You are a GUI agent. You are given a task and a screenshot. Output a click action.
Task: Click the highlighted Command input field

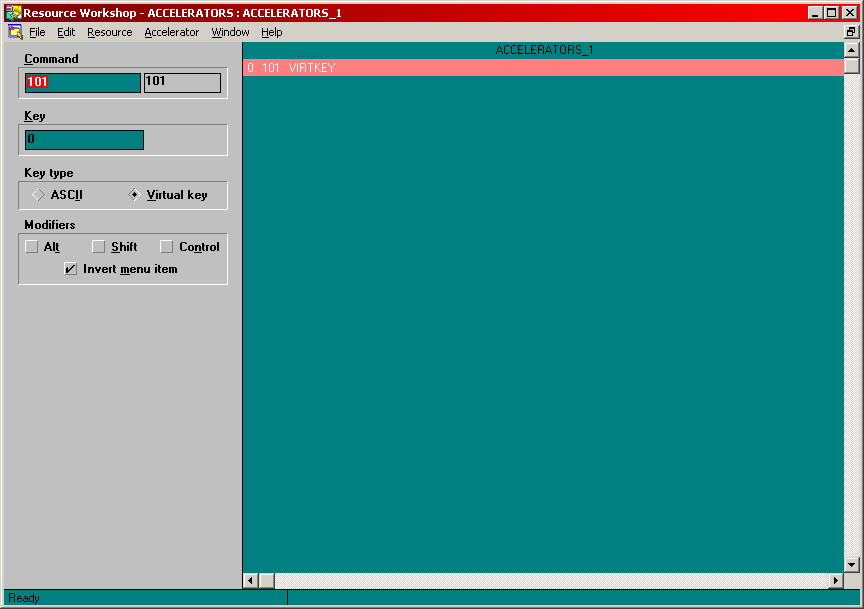click(82, 83)
